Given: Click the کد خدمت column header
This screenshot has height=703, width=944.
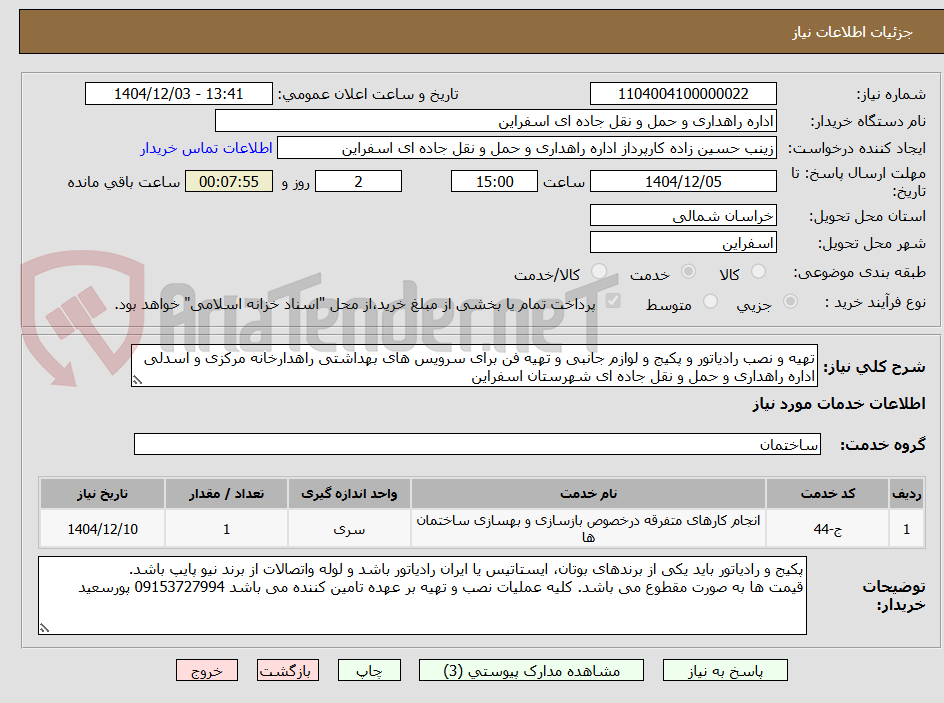Looking at the screenshot, I should pyautogui.click(x=828, y=494).
